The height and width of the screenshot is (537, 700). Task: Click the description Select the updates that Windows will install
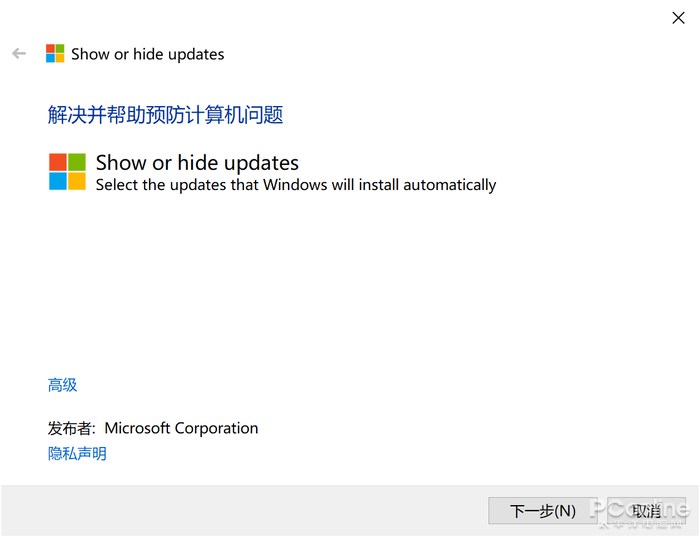(x=296, y=185)
